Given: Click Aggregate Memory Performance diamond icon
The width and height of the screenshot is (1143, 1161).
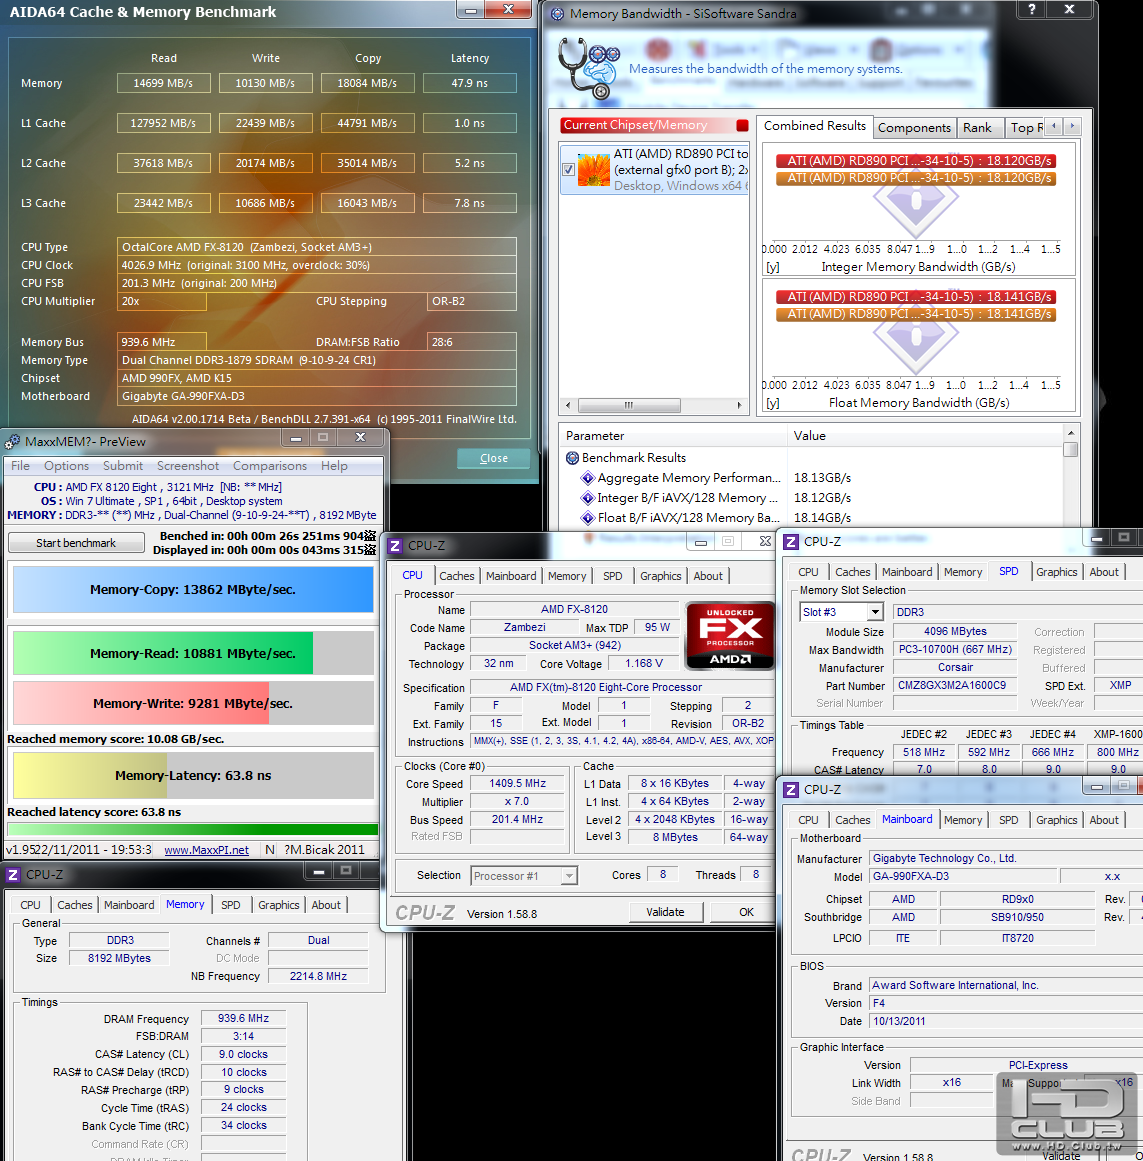Looking at the screenshot, I should pos(588,478).
